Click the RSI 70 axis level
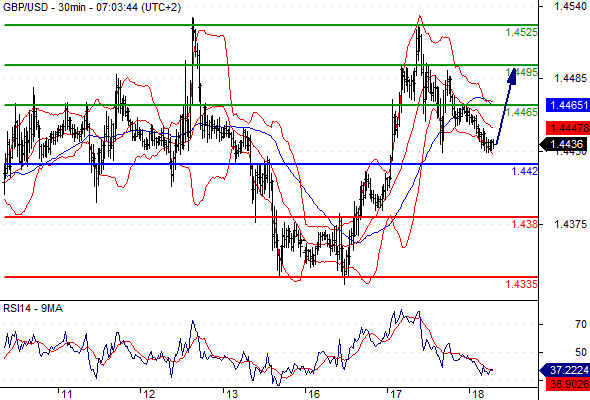Image resolution: width=590 pixels, height=400 pixels. pyautogui.click(x=581, y=324)
